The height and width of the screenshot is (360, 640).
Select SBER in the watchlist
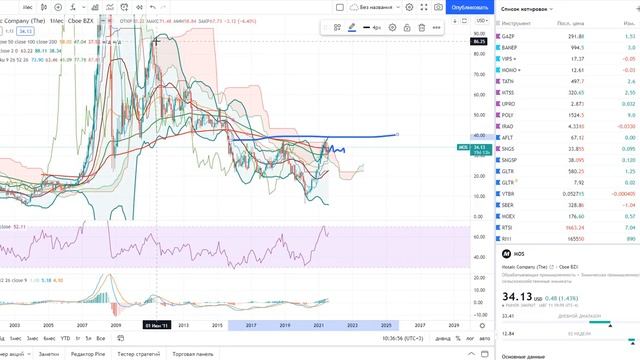point(568,205)
